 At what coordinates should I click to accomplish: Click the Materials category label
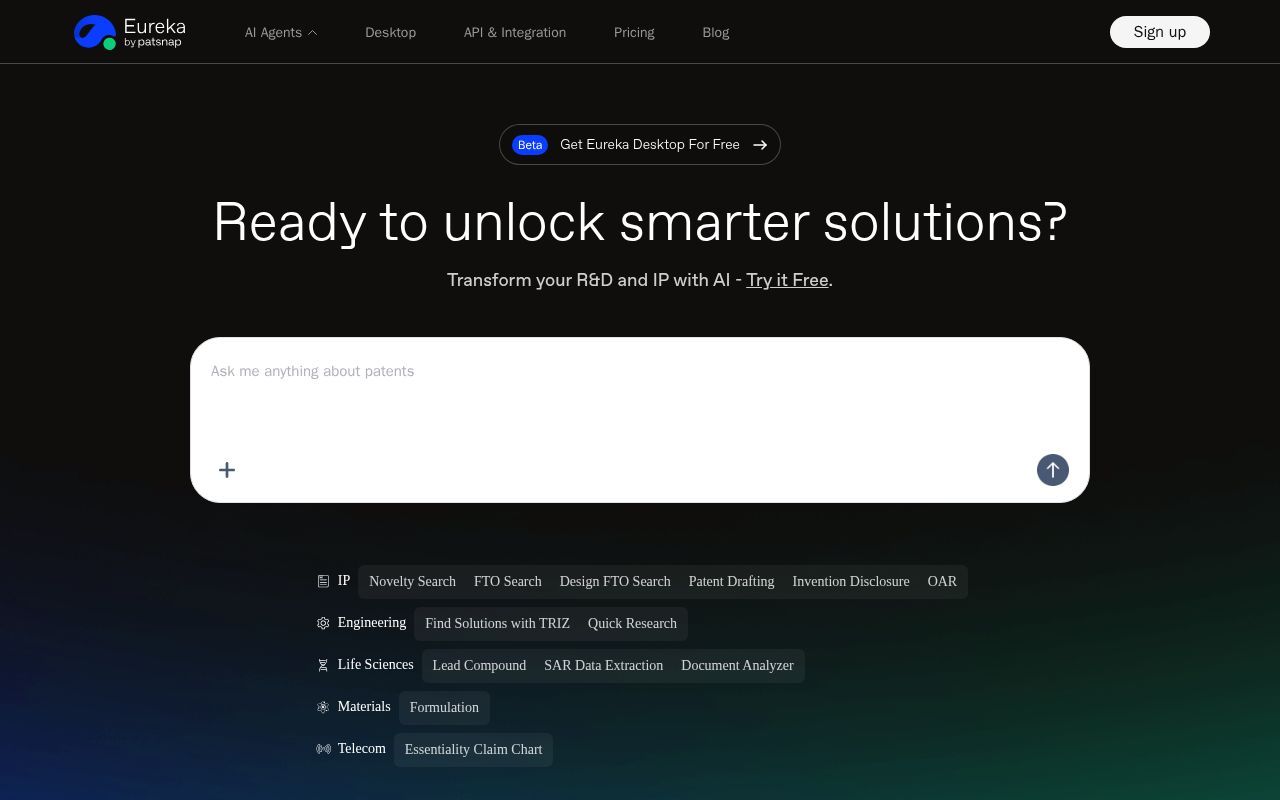click(x=364, y=706)
